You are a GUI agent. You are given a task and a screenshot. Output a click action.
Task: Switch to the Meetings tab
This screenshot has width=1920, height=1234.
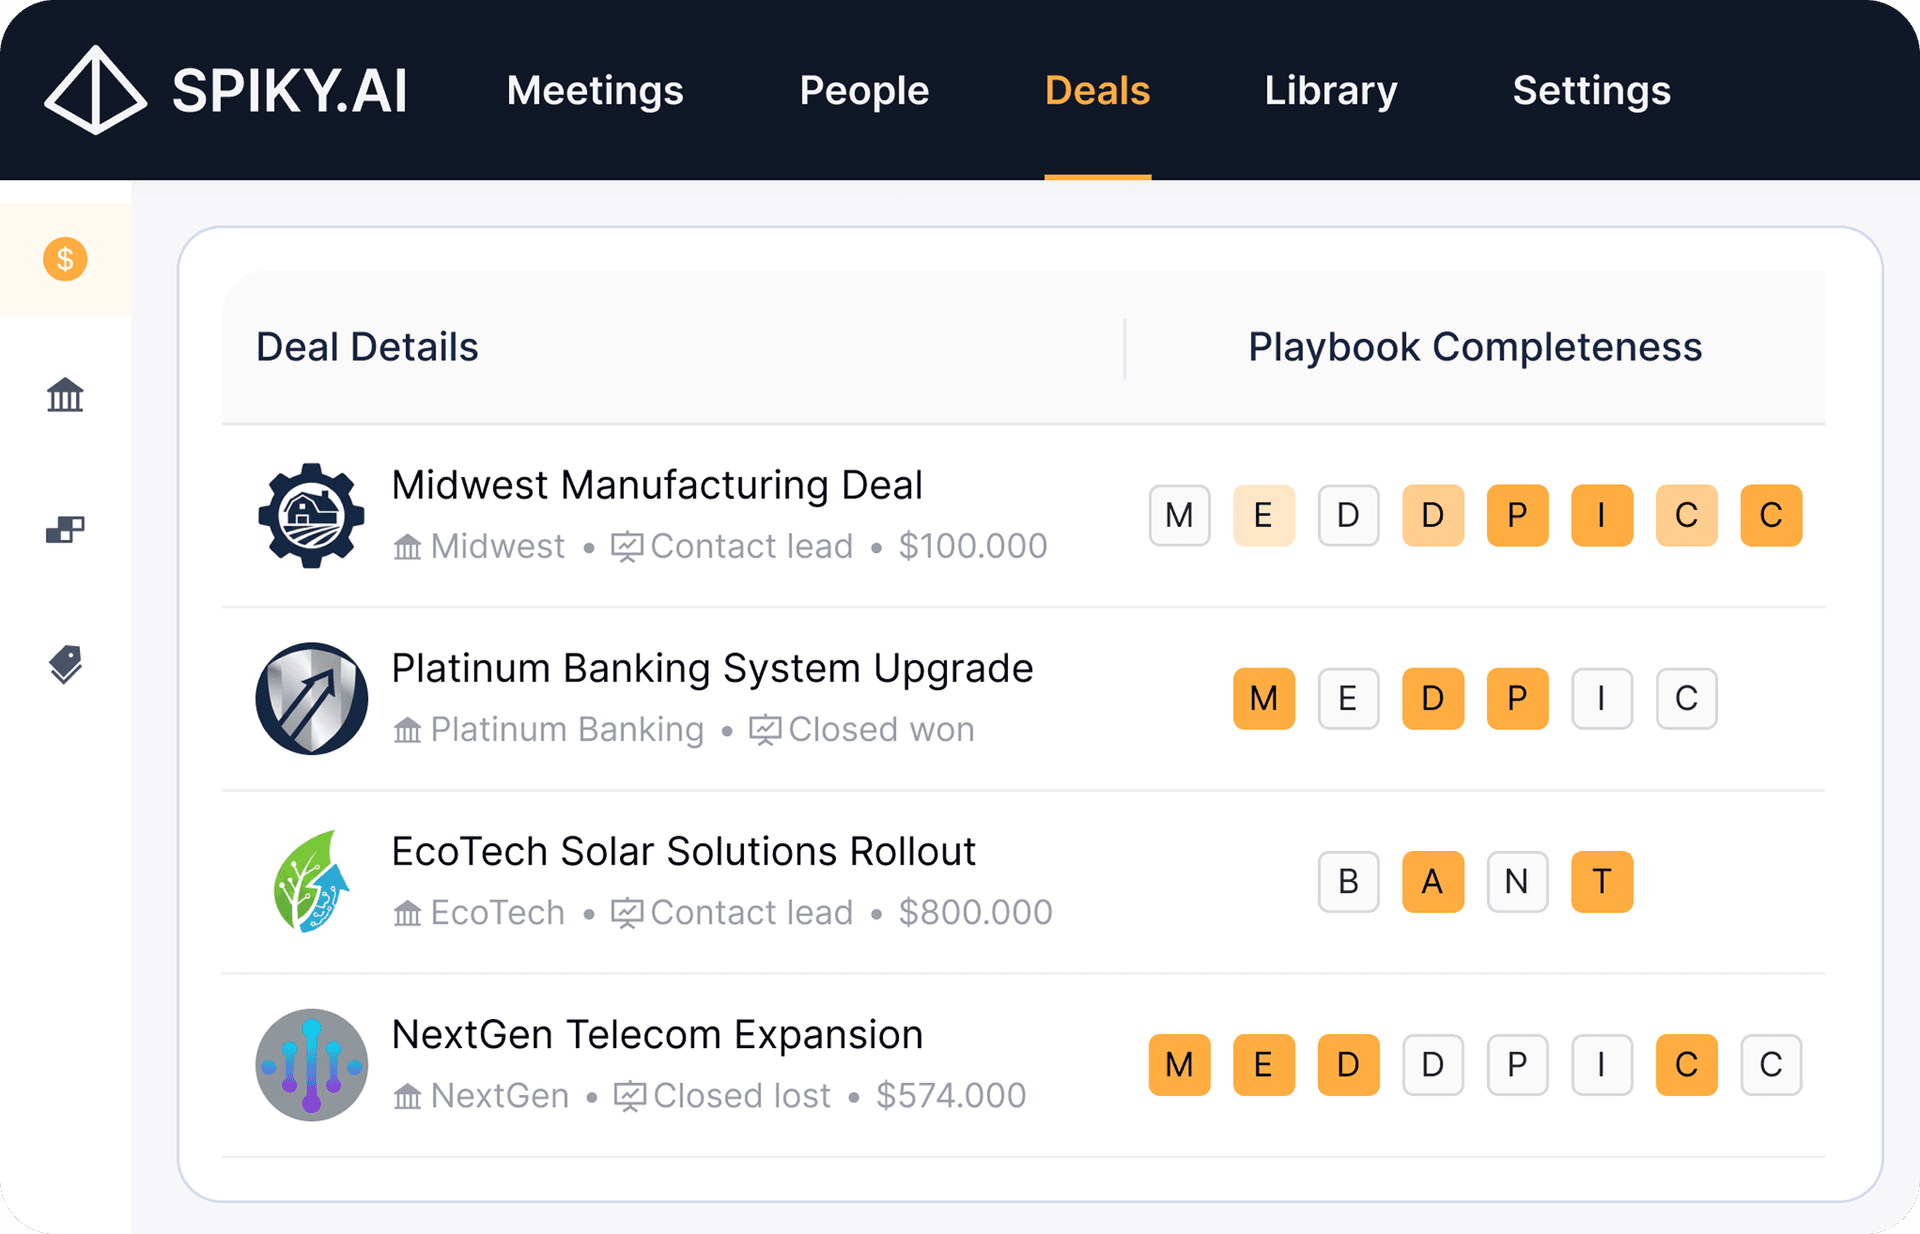coord(595,91)
